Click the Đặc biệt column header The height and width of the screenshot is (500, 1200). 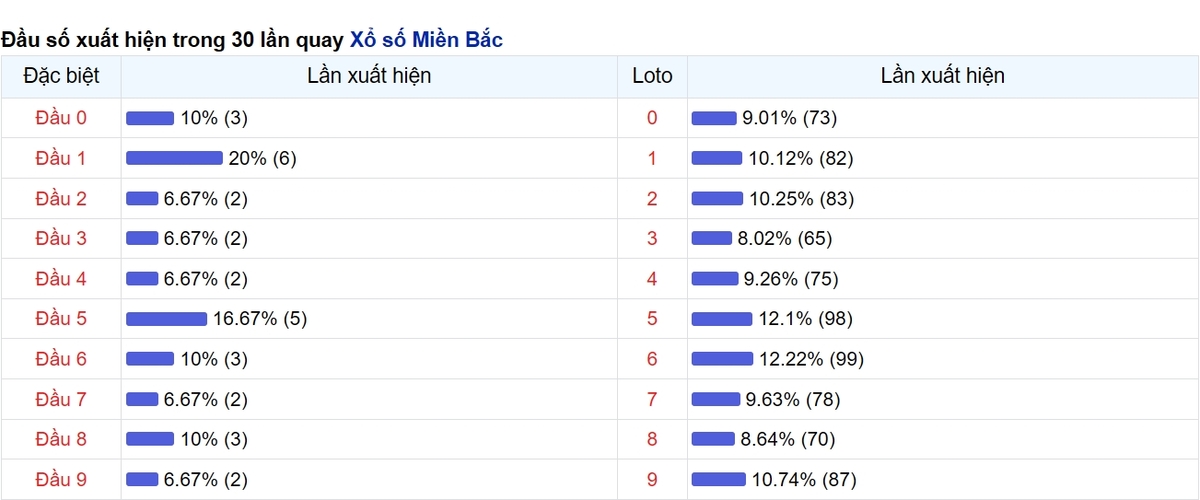click(x=61, y=76)
